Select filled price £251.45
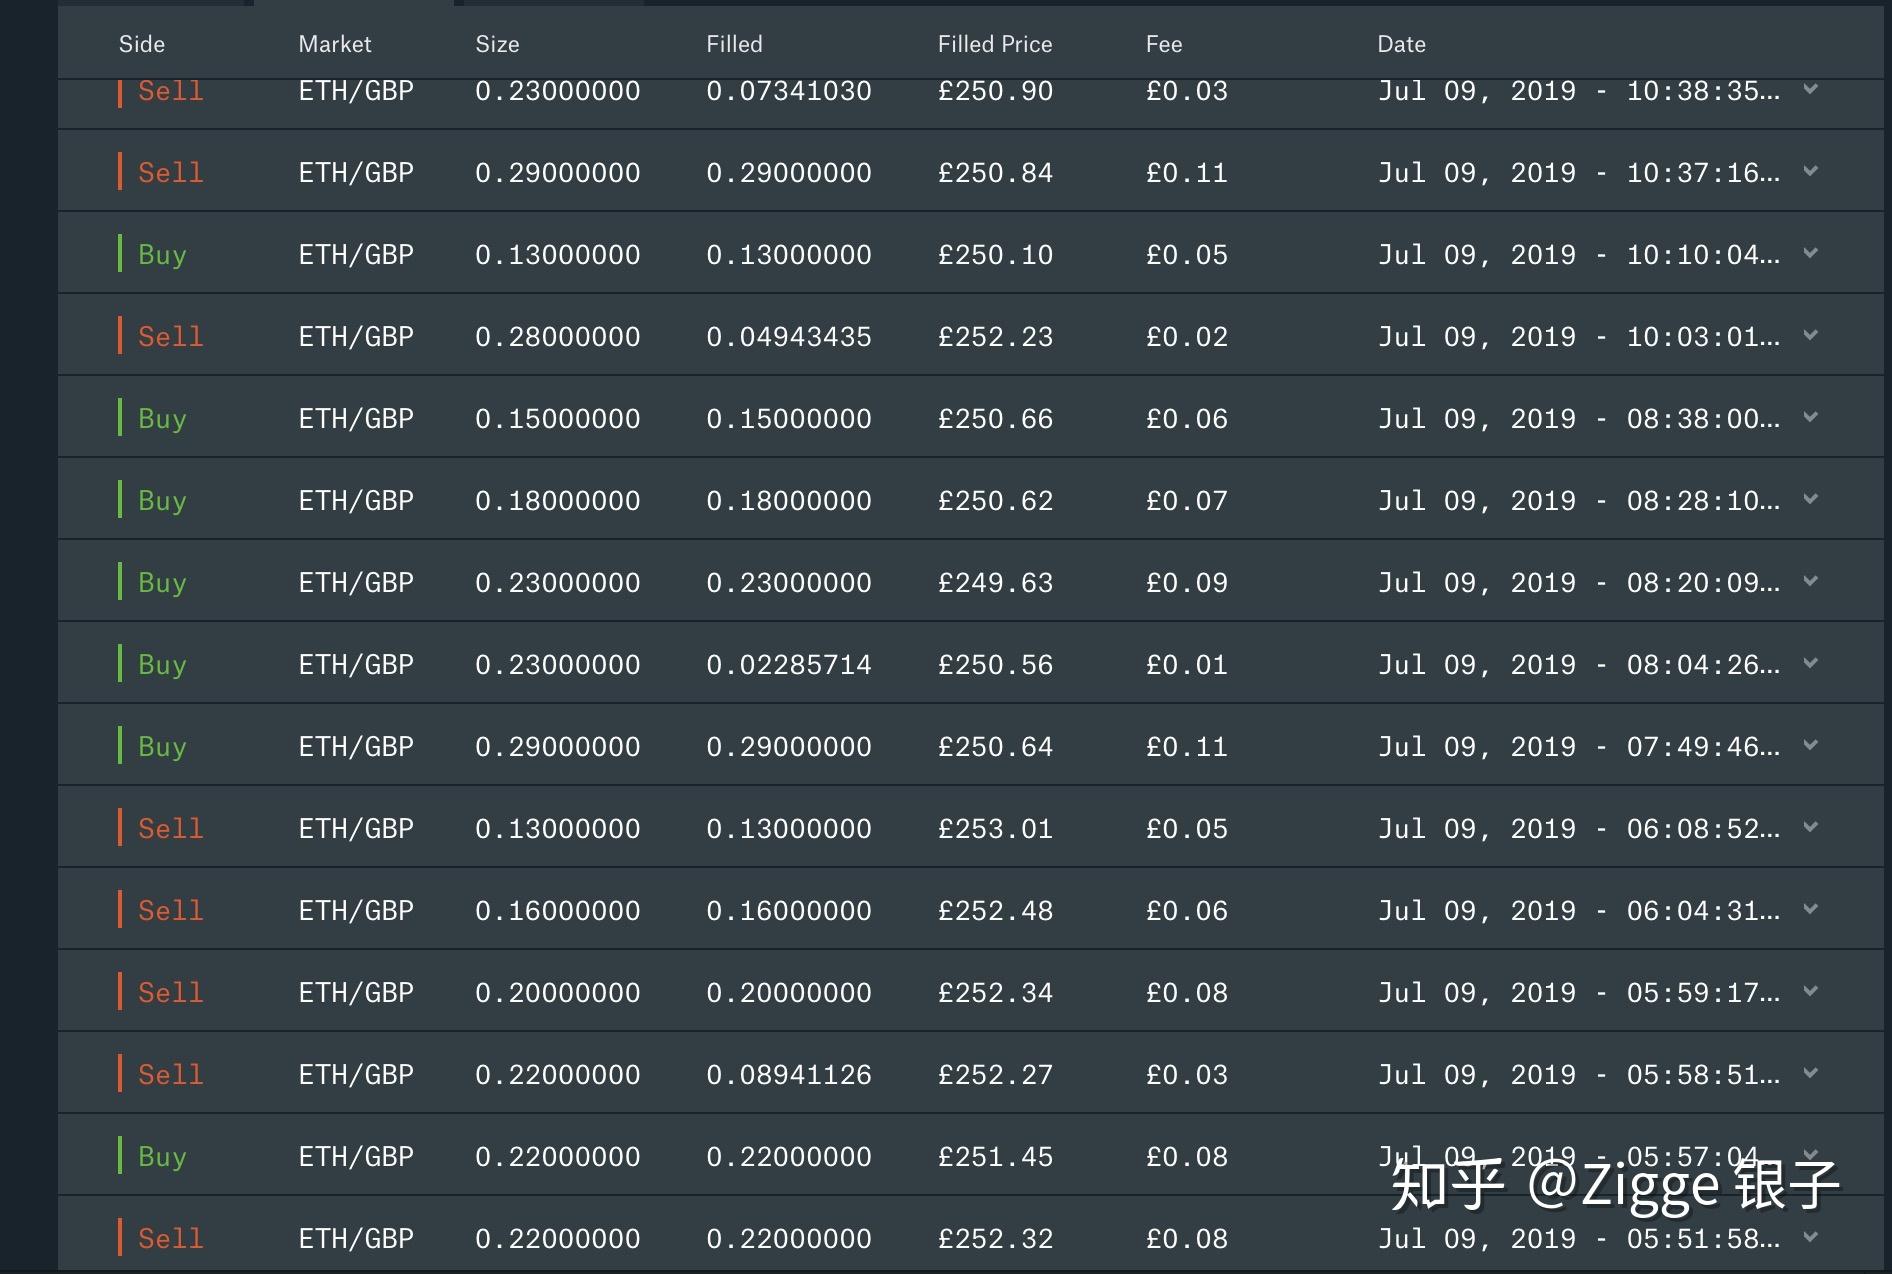1892x1274 pixels. coord(995,1157)
